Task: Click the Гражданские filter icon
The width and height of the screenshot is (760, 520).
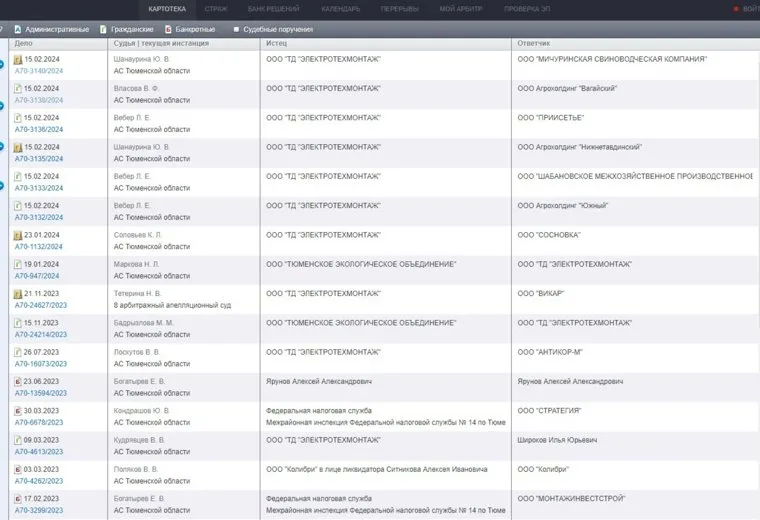Action: pyautogui.click(x=103, y=30)
